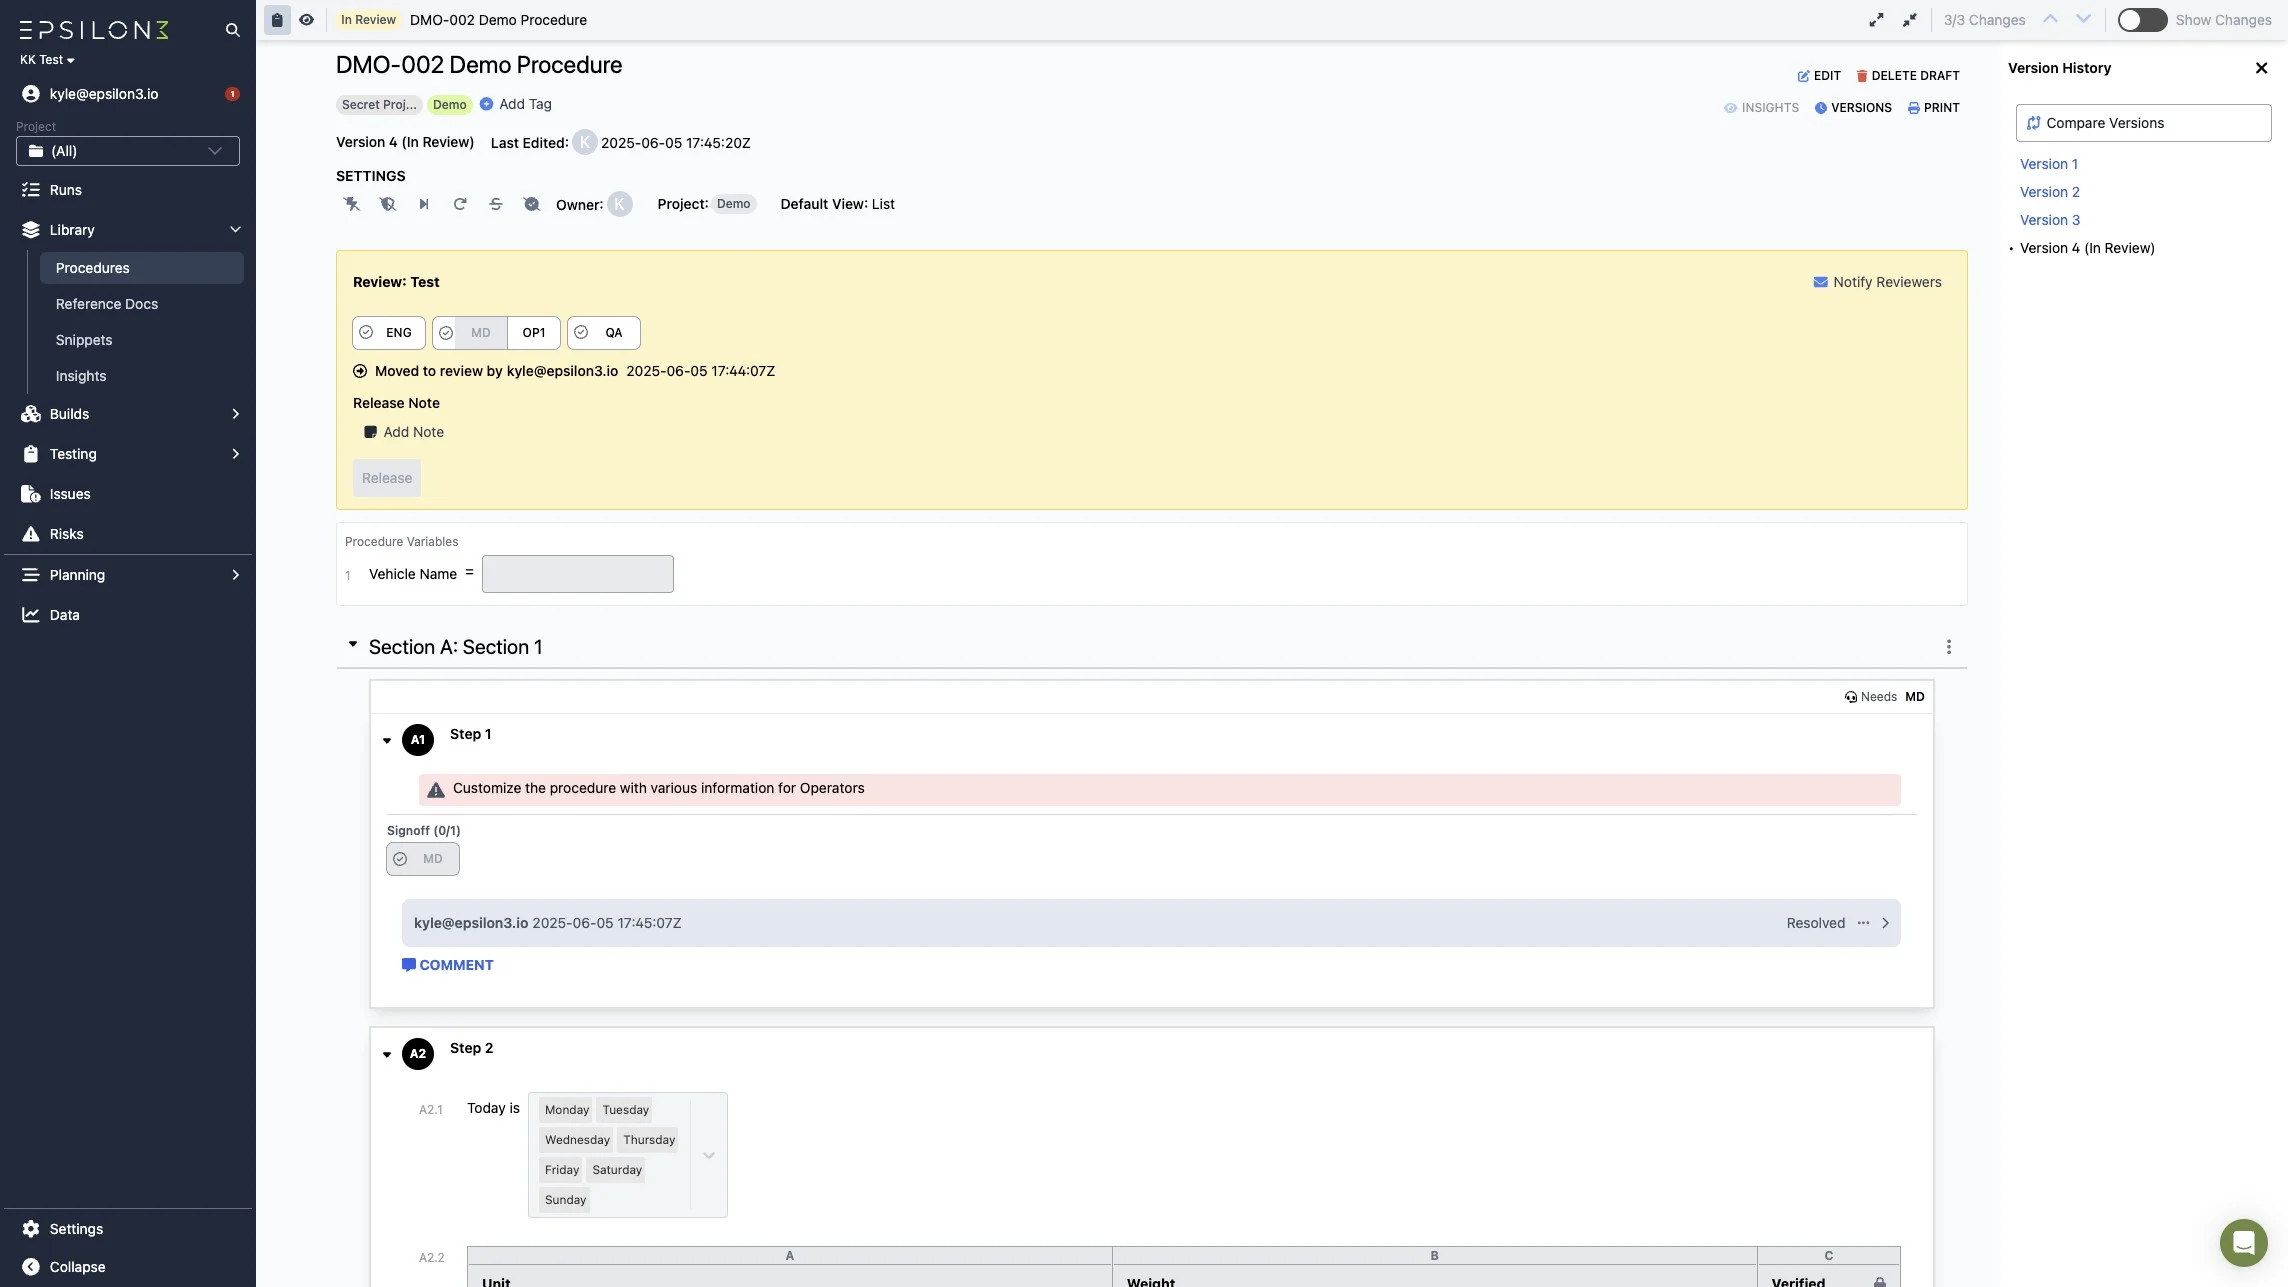This screenshot has height=1287, width=2288.
Task: Open Section A three-dot menu
Action: pos(1948,647)
